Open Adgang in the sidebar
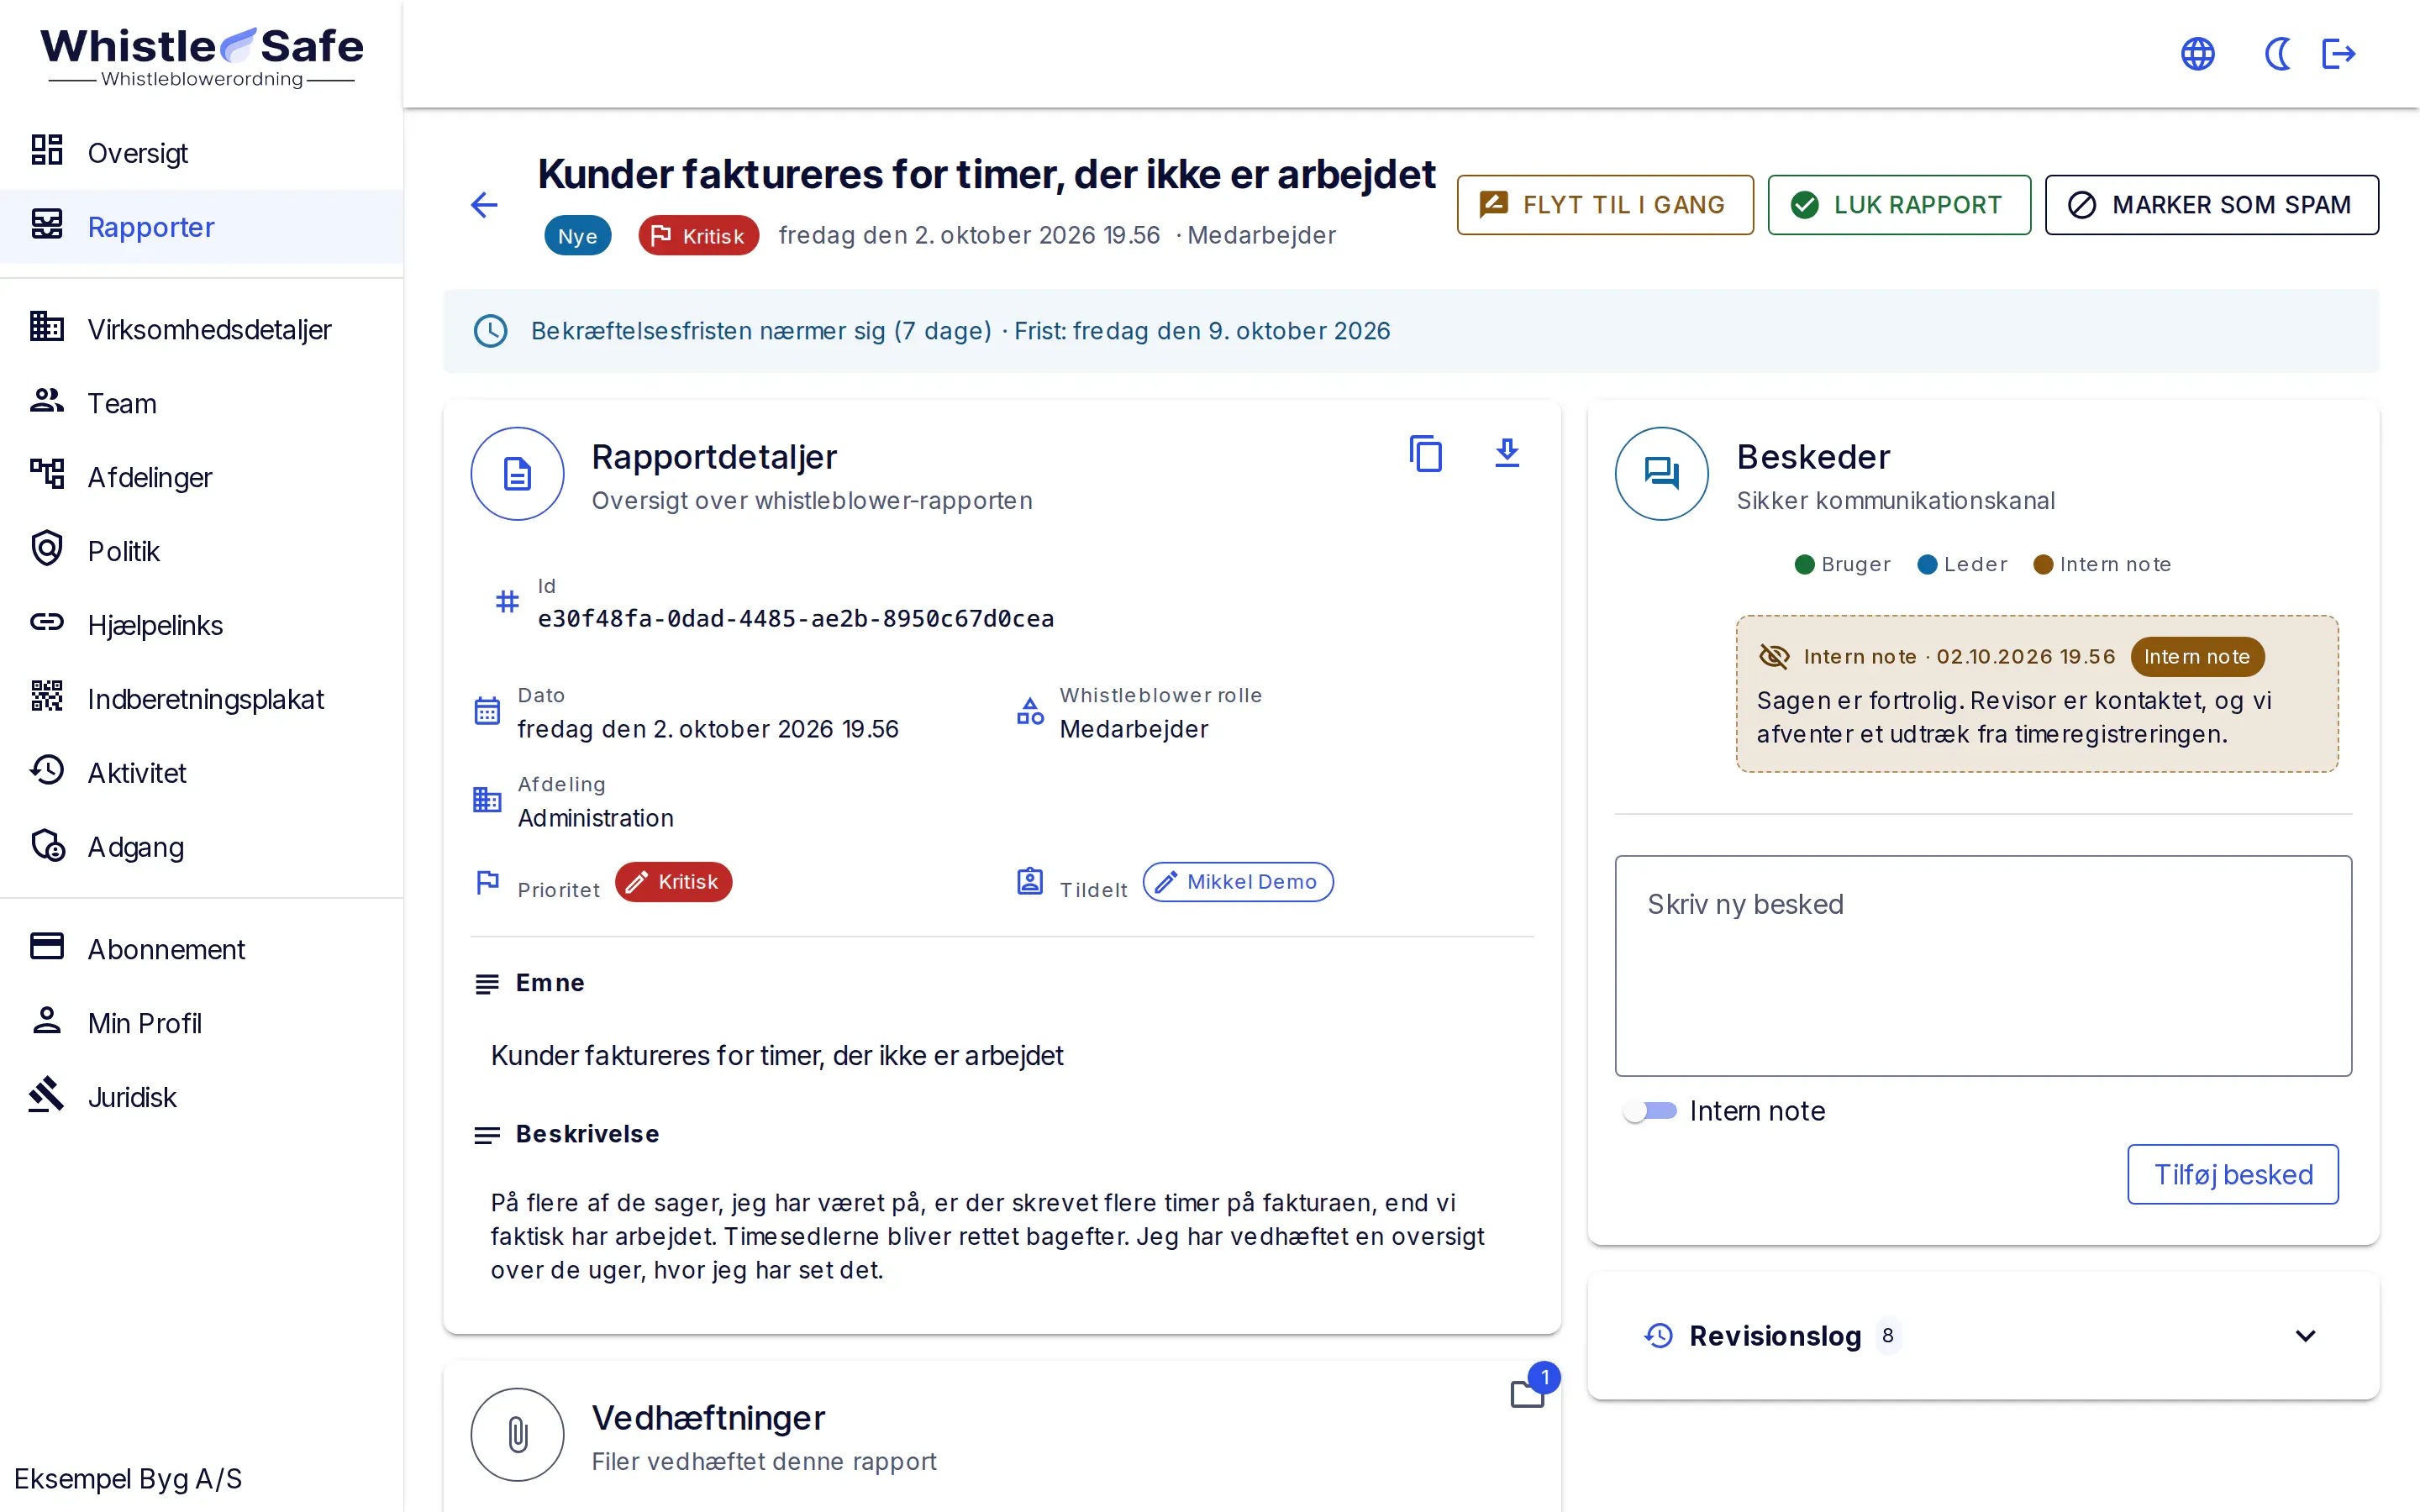The height and width of the screenshot is (1512, 2420). (x=201, y=847)
